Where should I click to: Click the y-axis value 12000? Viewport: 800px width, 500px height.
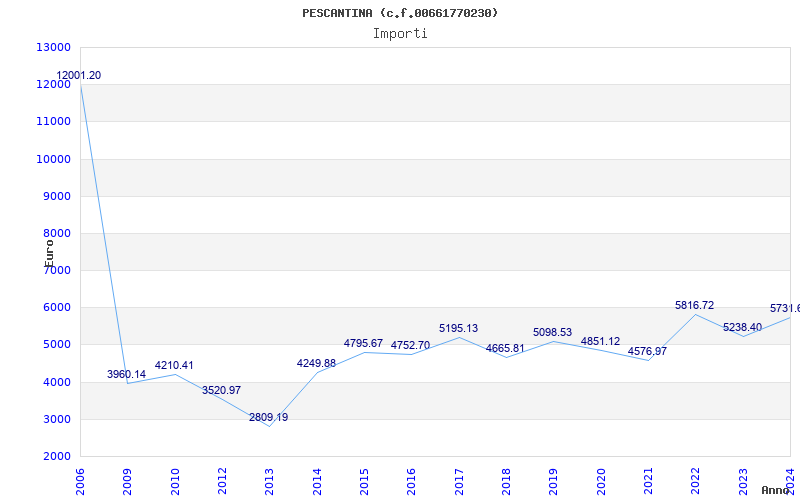click(x=54, y=85)
